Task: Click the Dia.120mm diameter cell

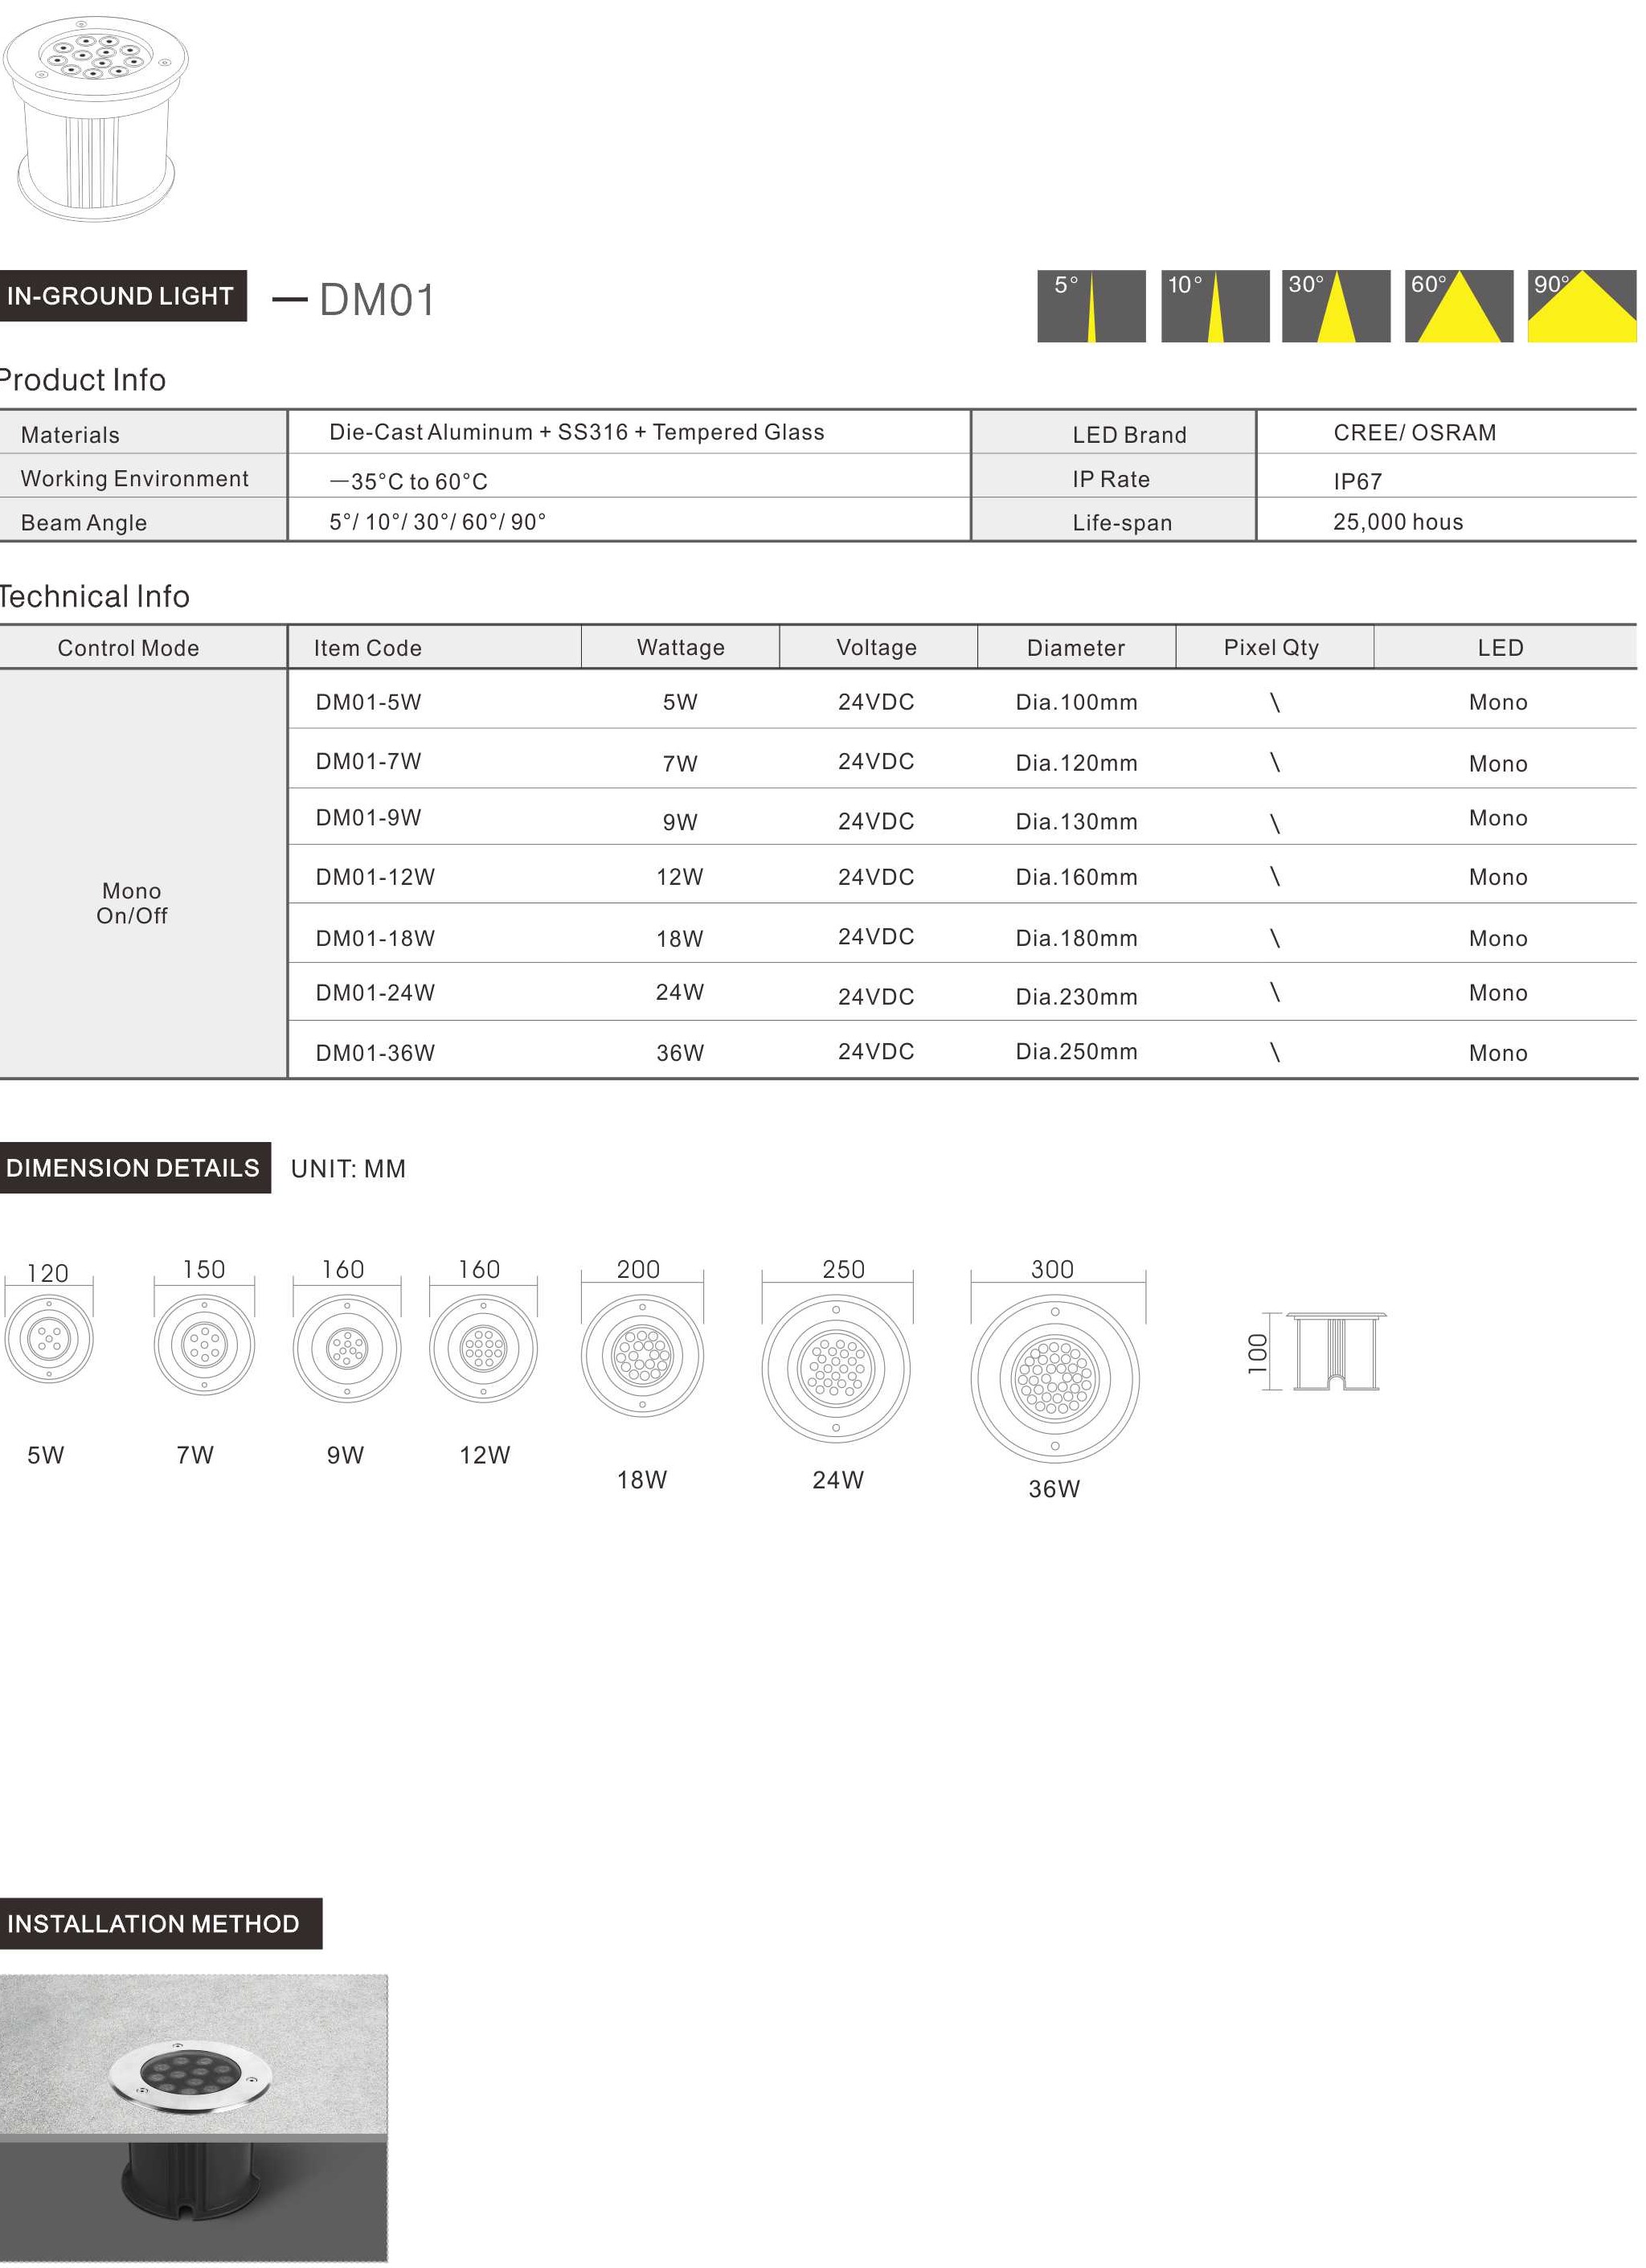Action: pos(1077,763)
